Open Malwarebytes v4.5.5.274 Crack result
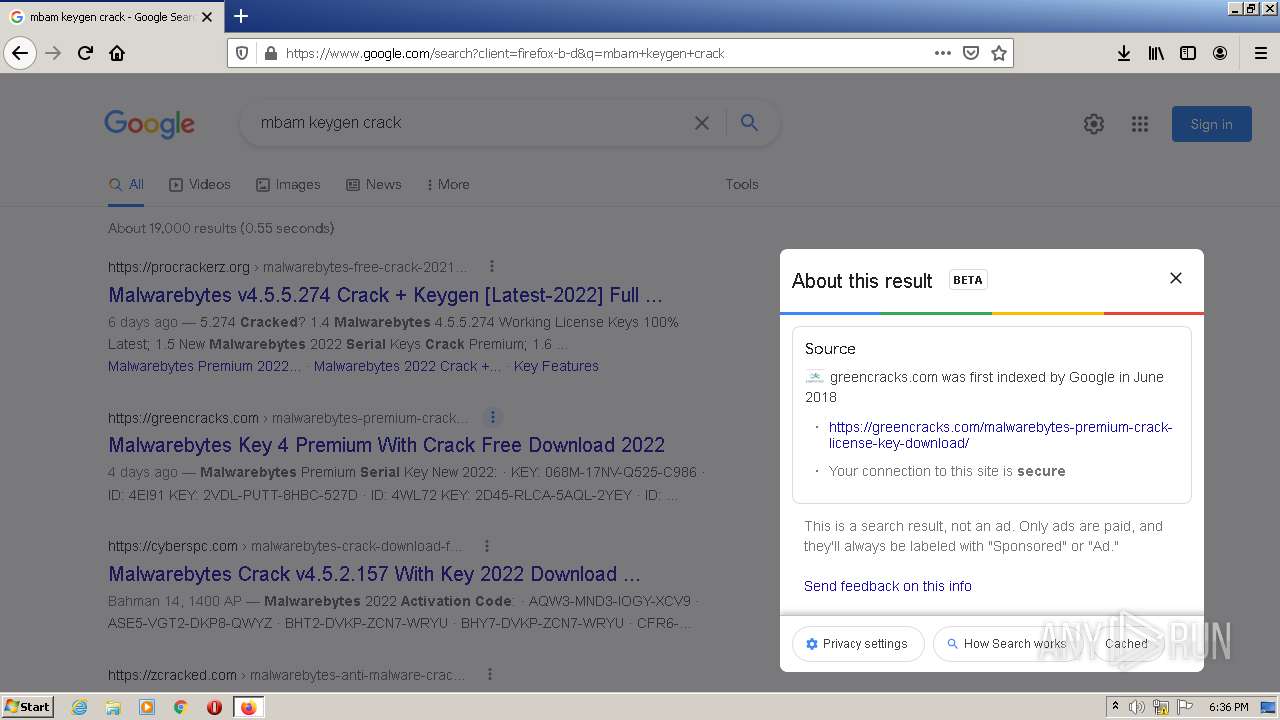This screenshot has height=720, width=1280. (385, 296)
